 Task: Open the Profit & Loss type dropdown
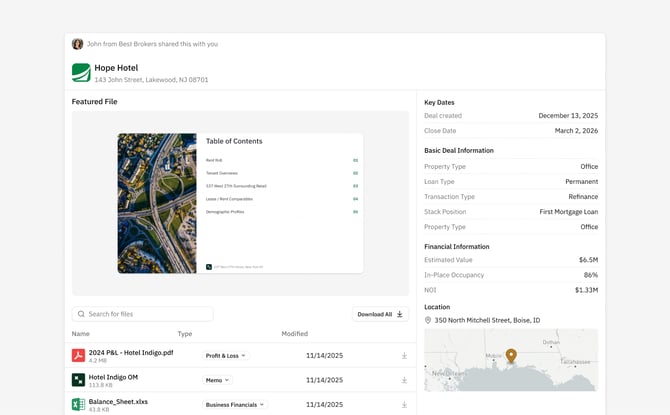[x=225, y=355]
